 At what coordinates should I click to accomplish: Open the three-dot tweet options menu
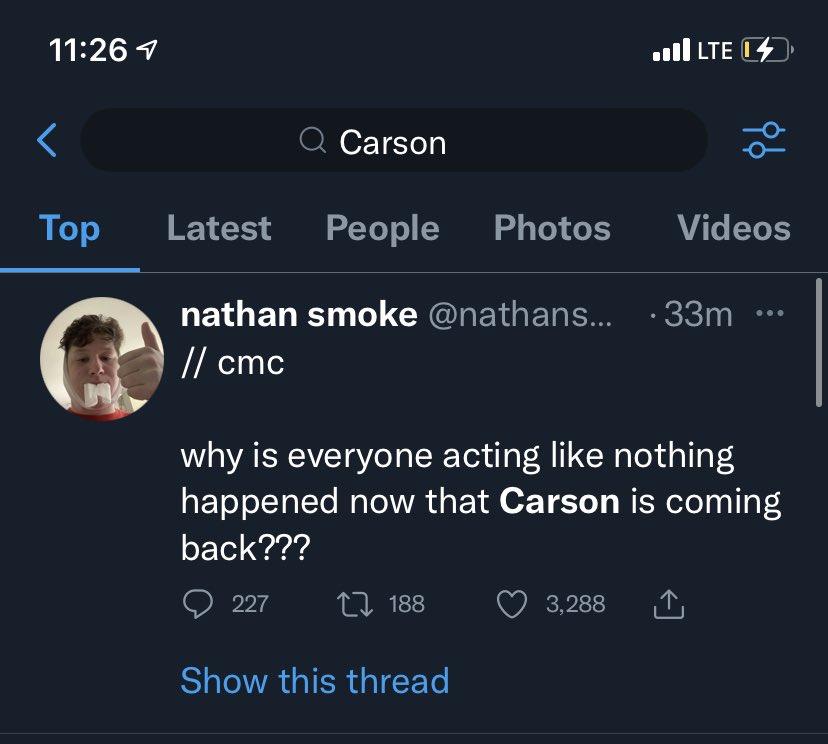point(770,314)
